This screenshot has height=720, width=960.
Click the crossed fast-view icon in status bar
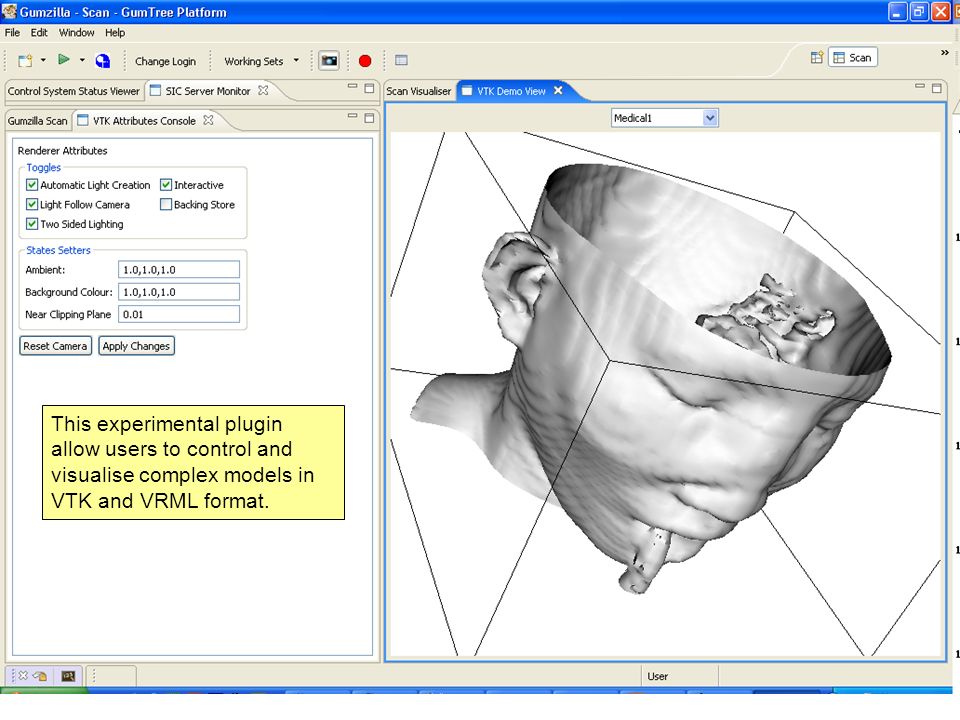click(x=23, y=675)
